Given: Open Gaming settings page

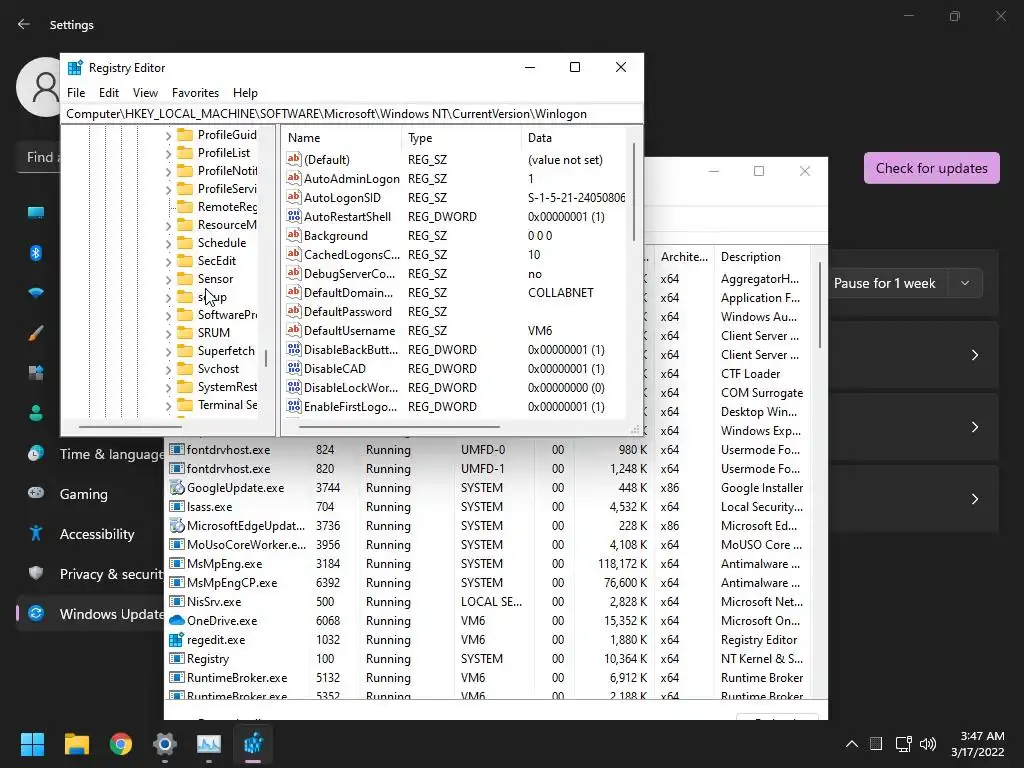Looking at the screenshot, I should (84, 494).
